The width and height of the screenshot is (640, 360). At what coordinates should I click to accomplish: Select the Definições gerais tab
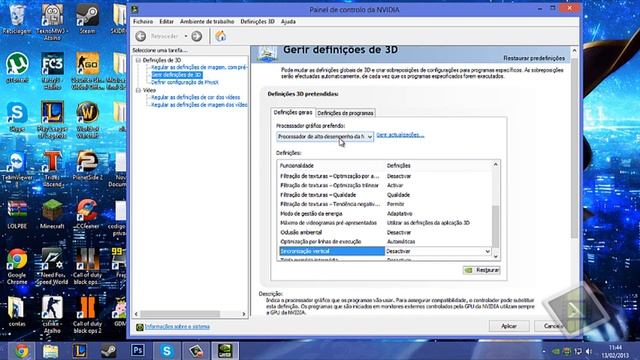click(293, 112)
